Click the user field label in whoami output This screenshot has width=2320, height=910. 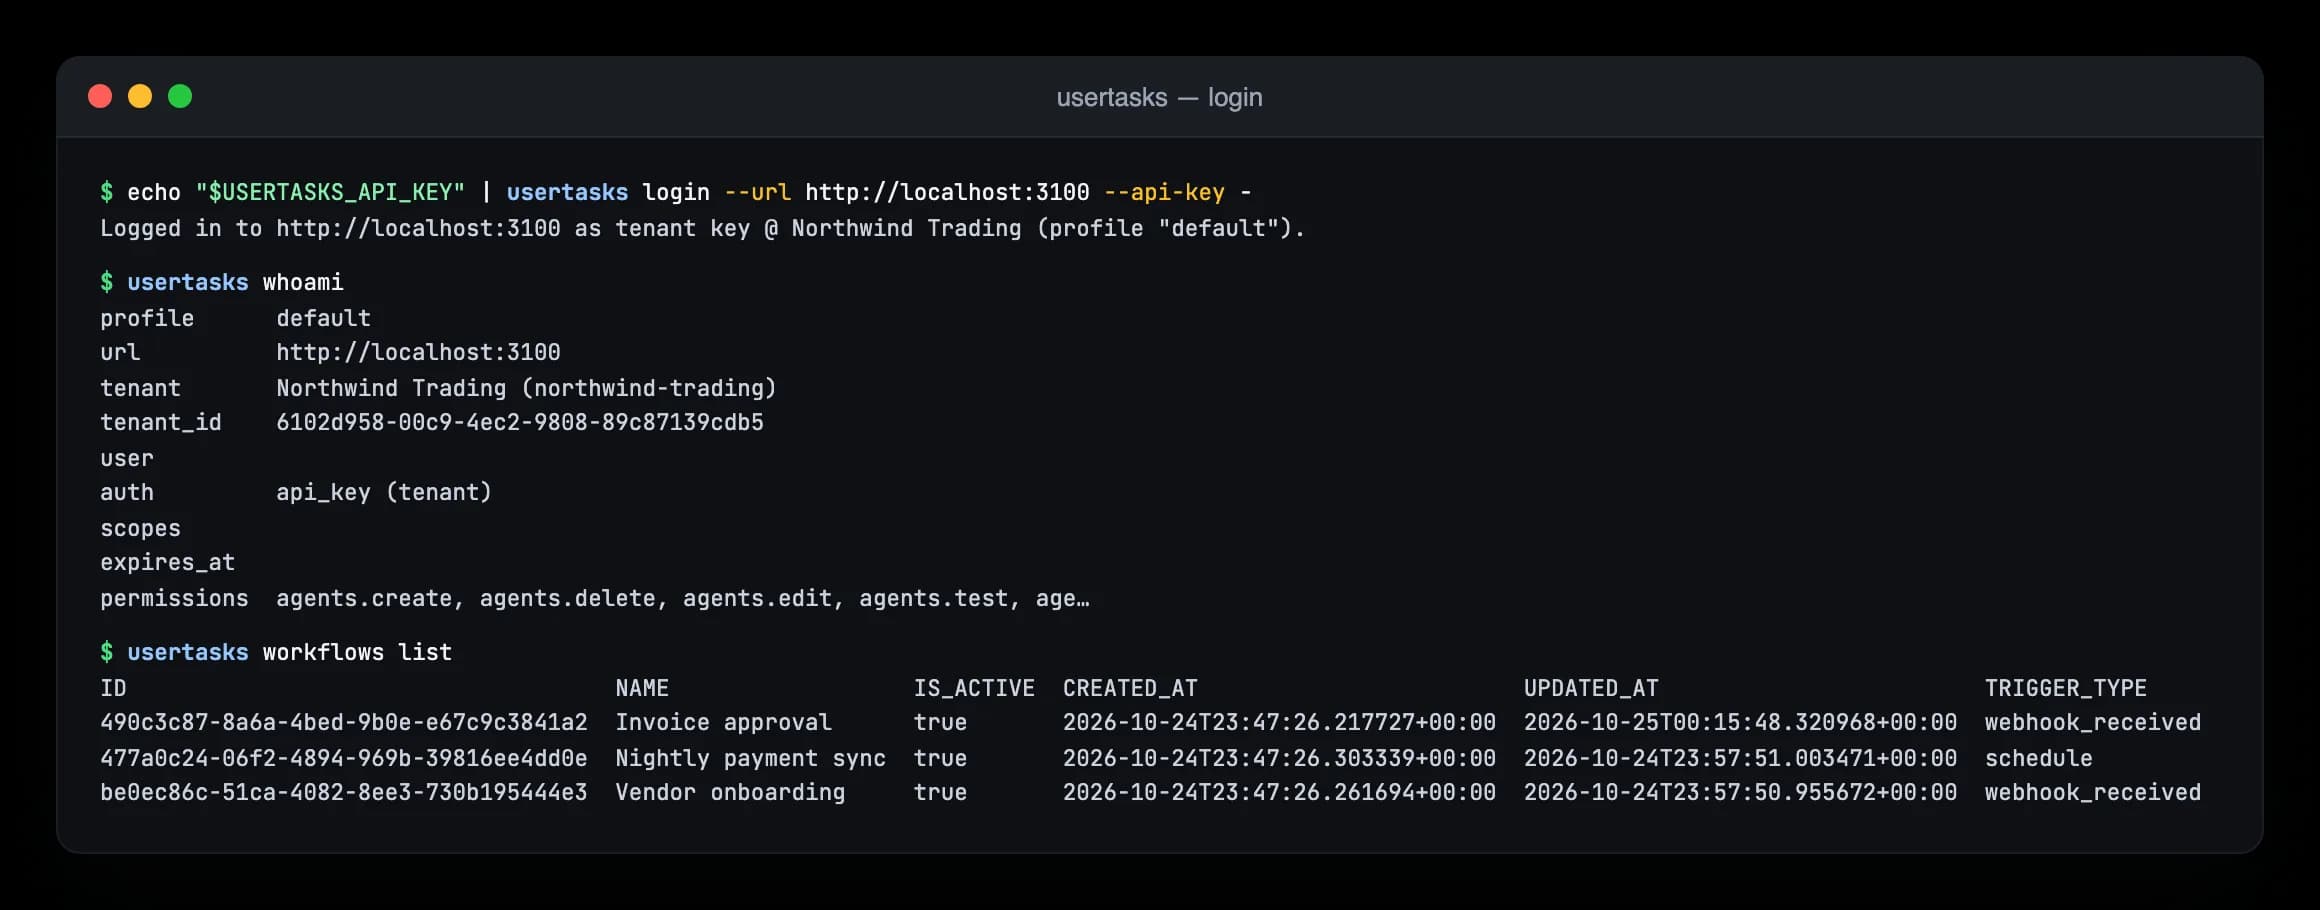pos(127,458)
